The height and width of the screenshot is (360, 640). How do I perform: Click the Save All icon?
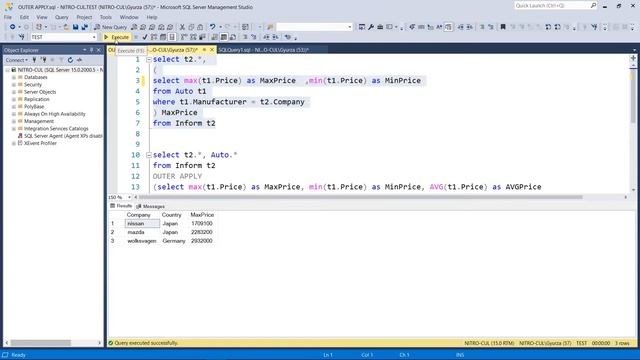(84, 27)
